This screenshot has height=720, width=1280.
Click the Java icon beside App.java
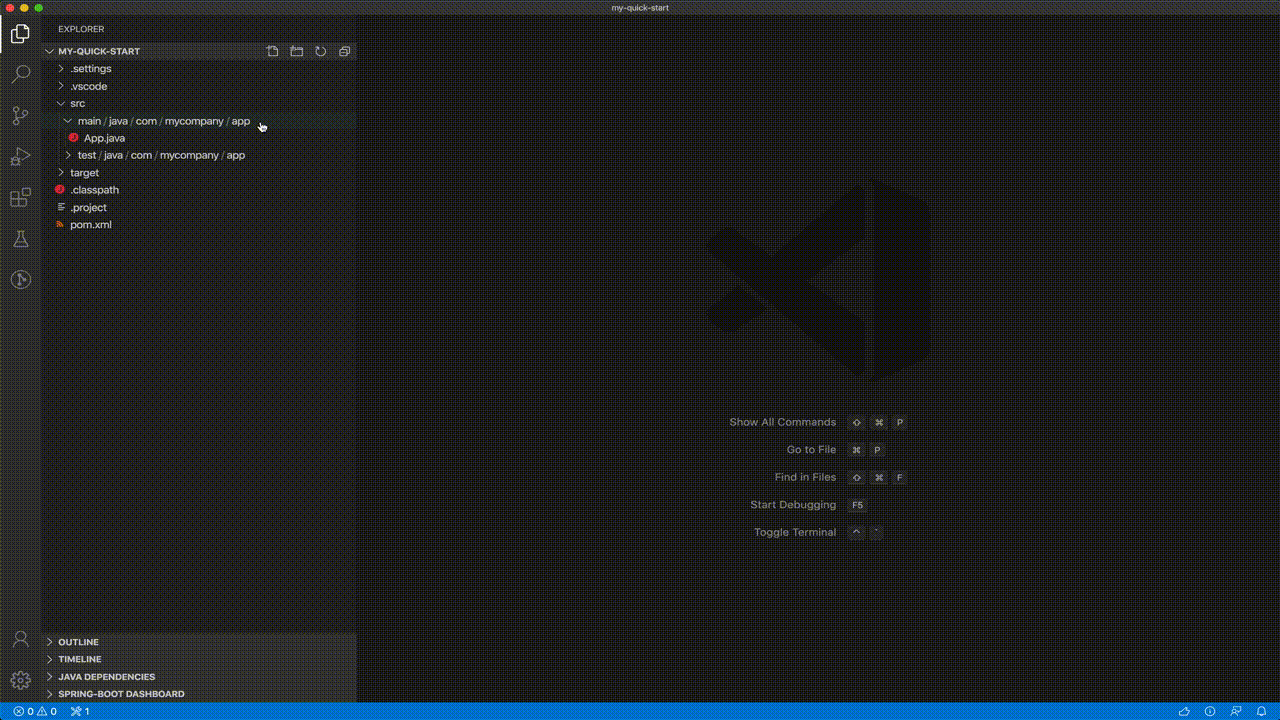tap(73, 138)
